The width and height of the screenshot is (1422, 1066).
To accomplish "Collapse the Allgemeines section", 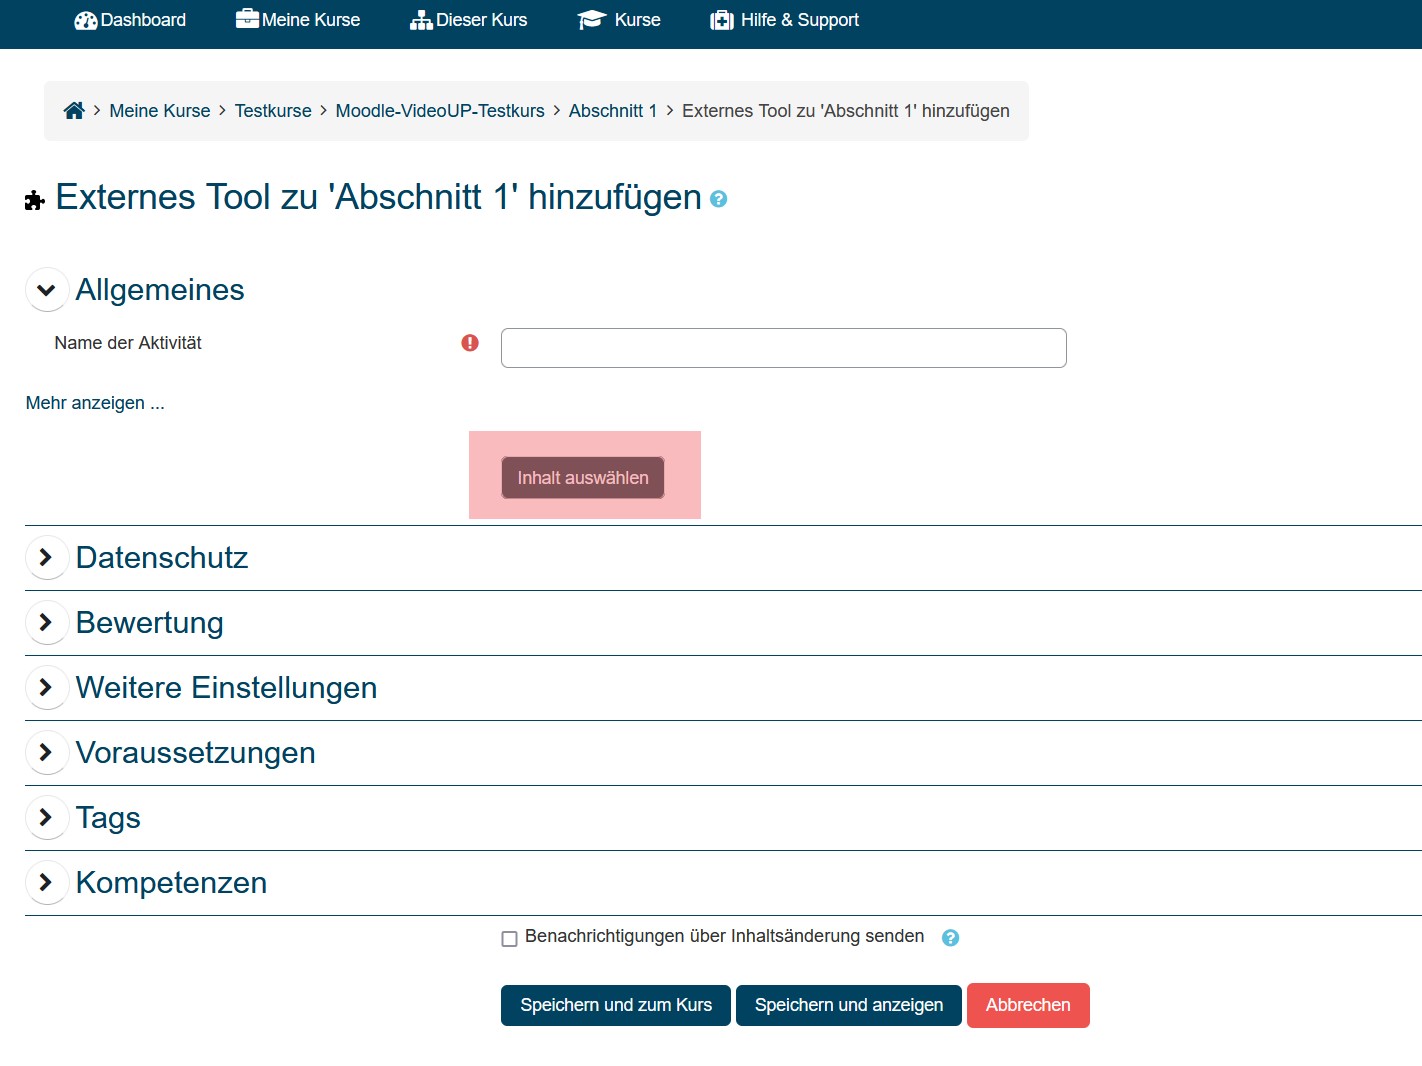I will pos(46,290).
